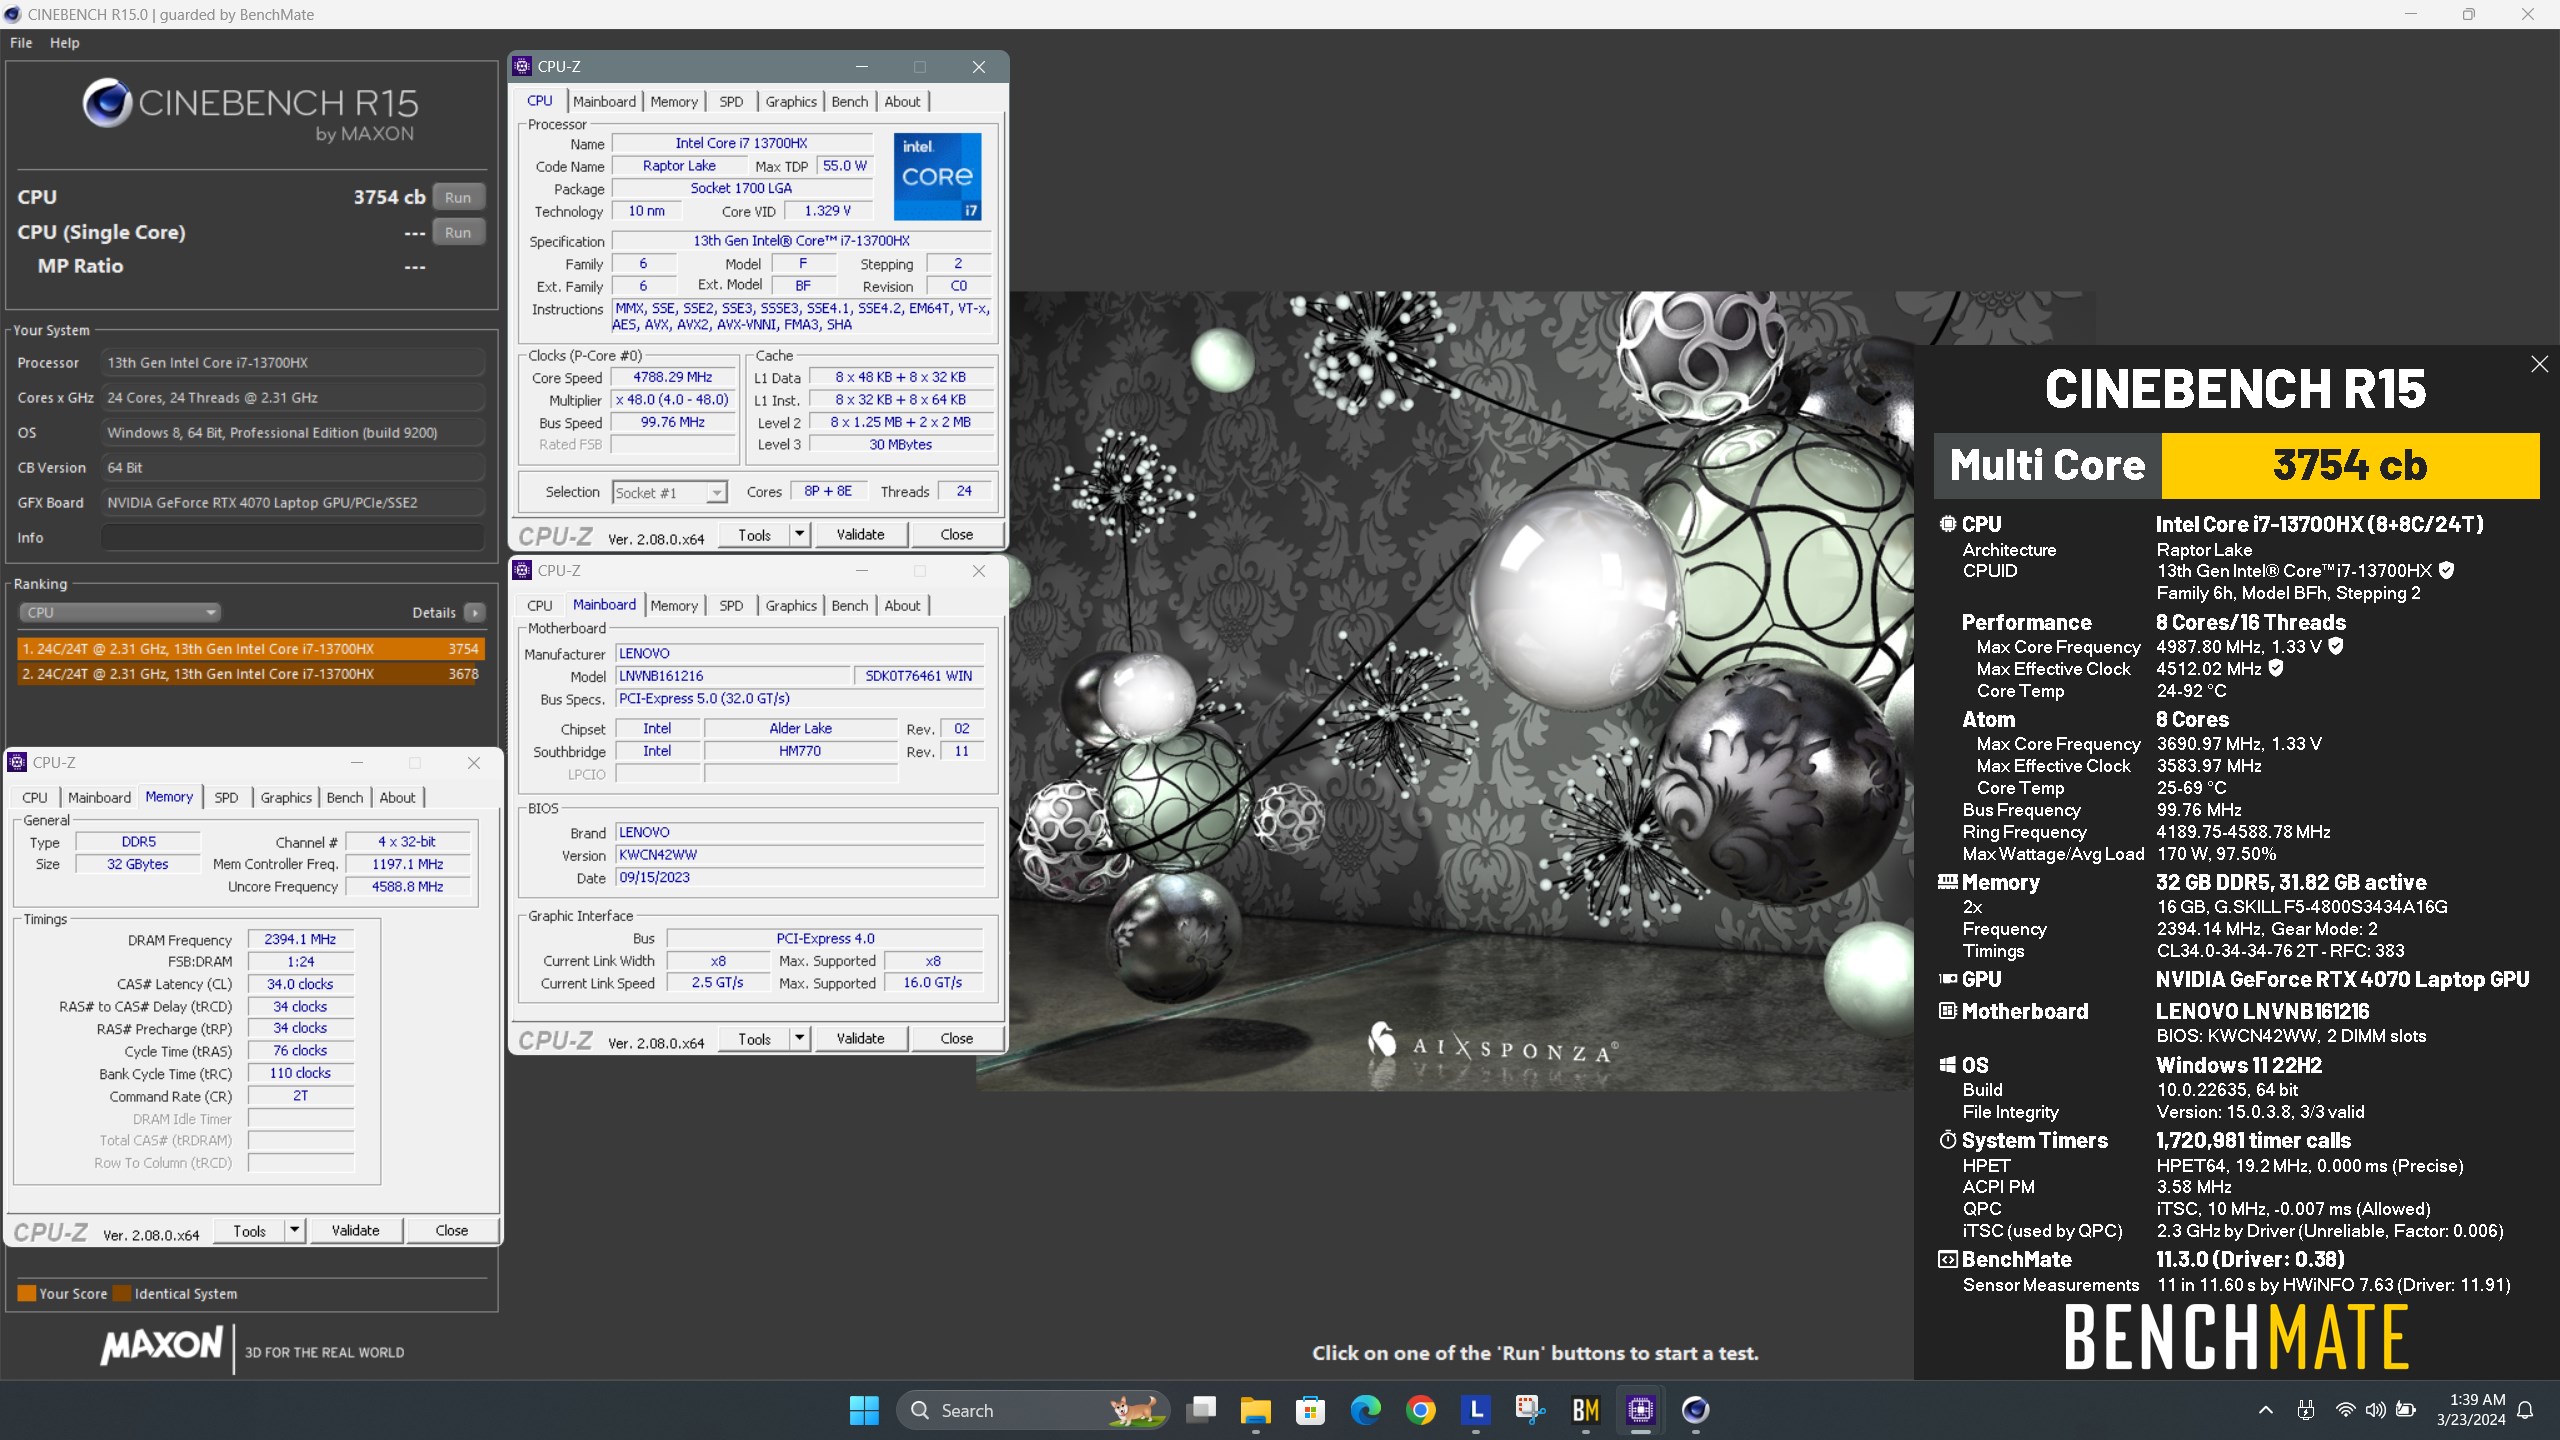
Task: Click verified shield next to CPUID
Action: click(x=2446, y=570)
